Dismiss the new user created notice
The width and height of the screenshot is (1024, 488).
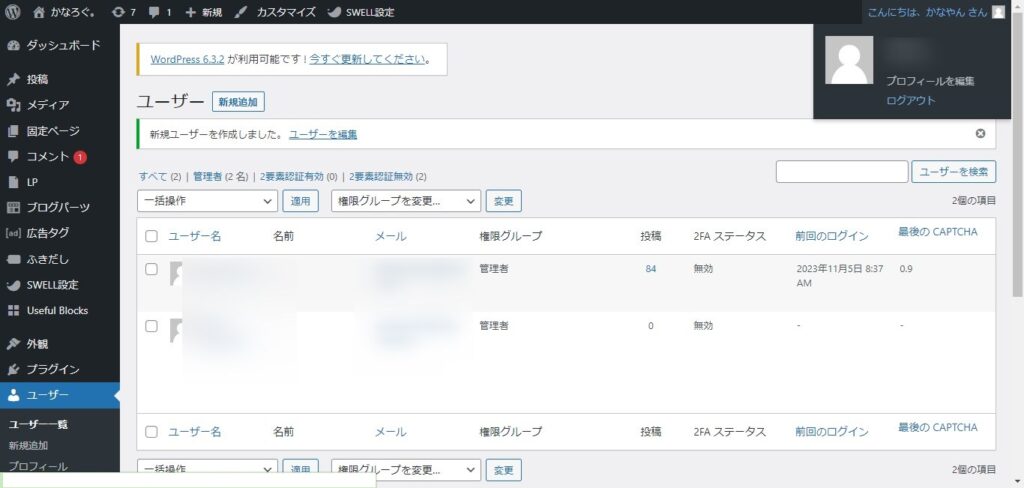coord(980,133)
